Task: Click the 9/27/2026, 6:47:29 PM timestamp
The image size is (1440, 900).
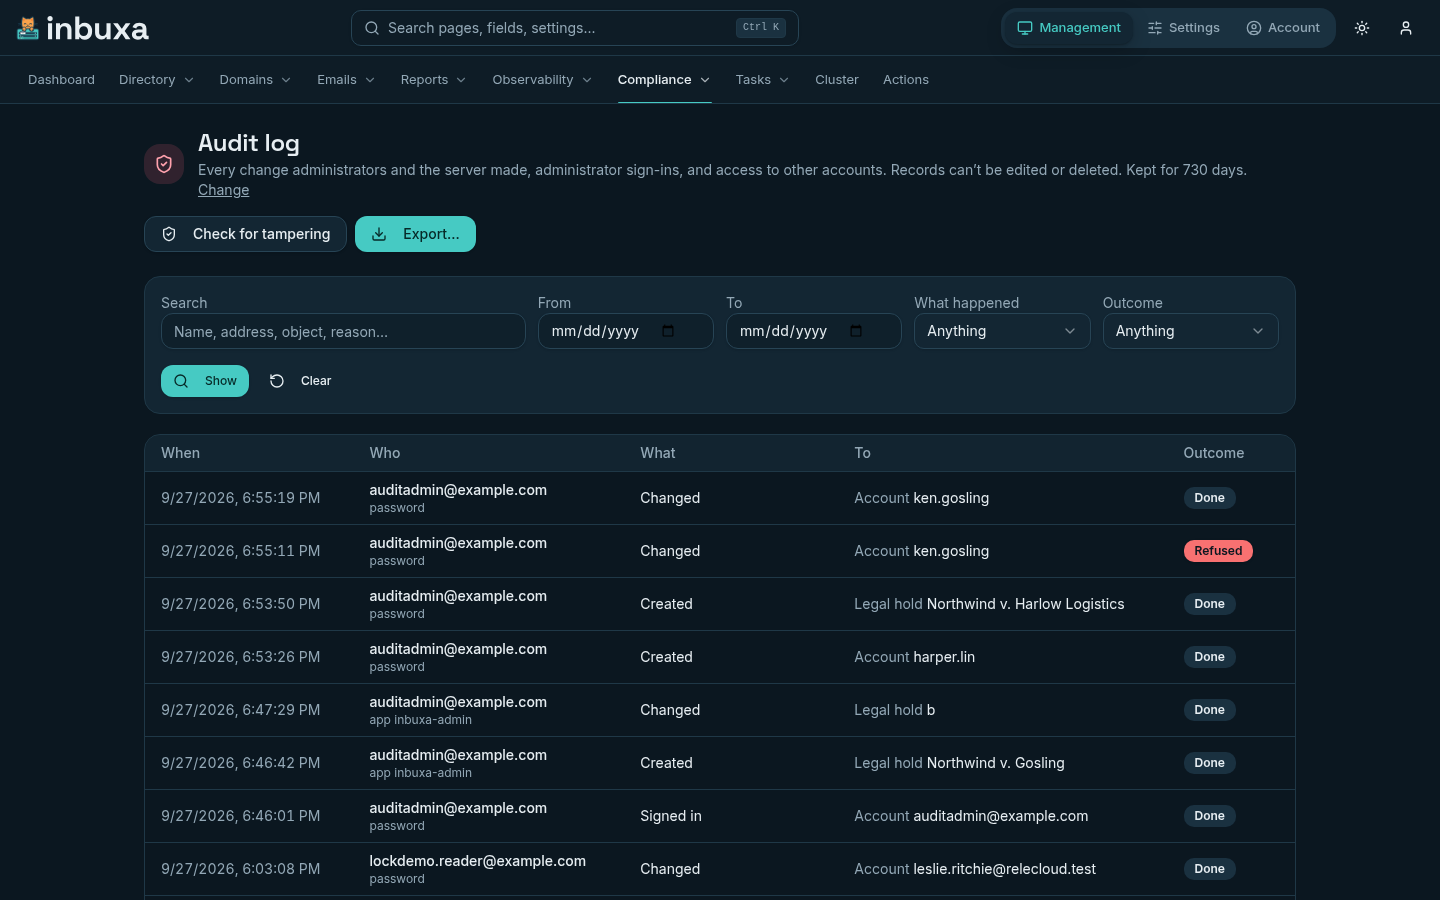Action: 241,710
